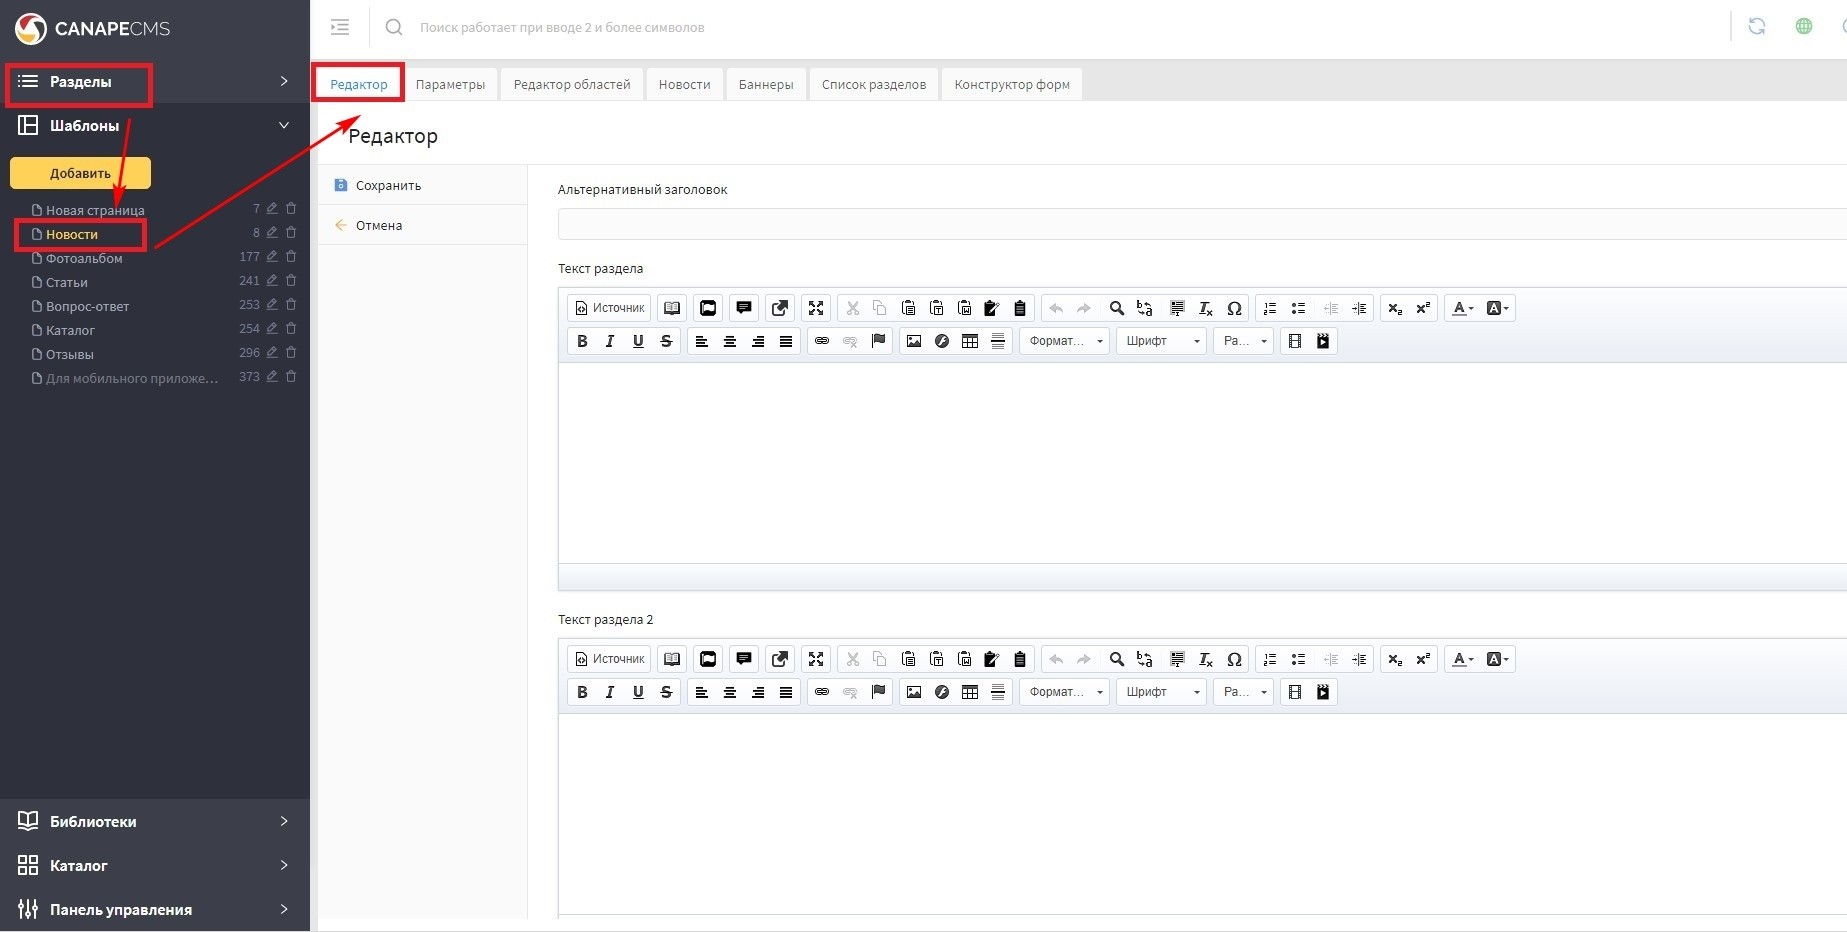Maximize the first editor with the fullscreen icon

[x=816, y=308]
